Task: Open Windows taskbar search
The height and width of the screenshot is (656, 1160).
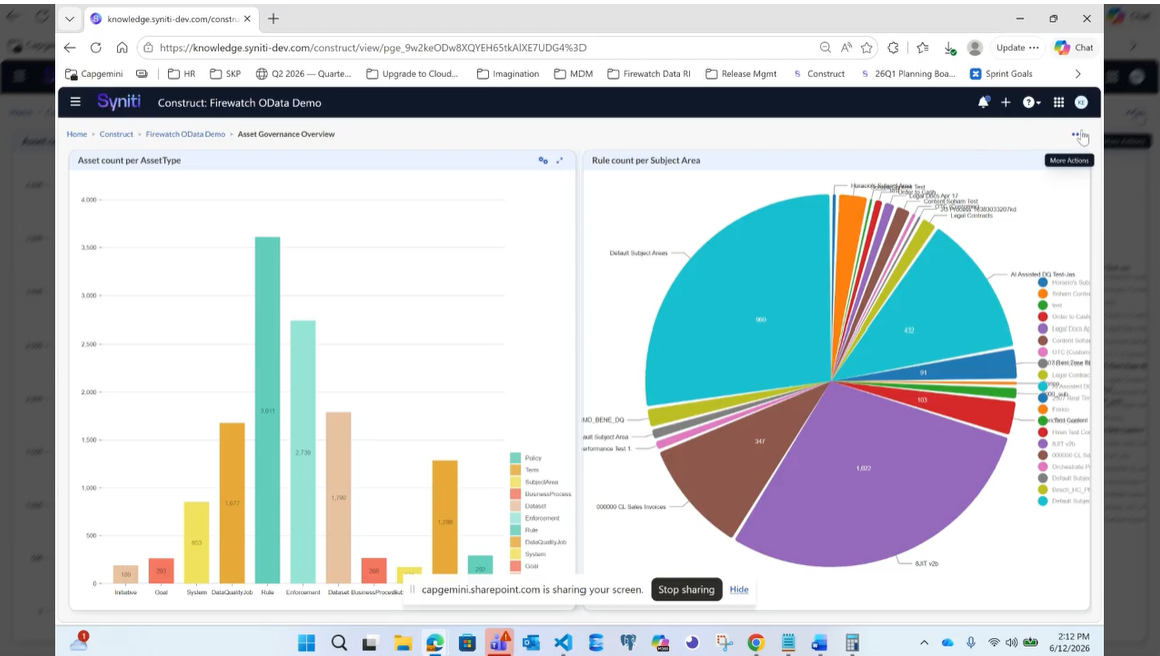Action: pyautogui.click(x=339, y=643)
